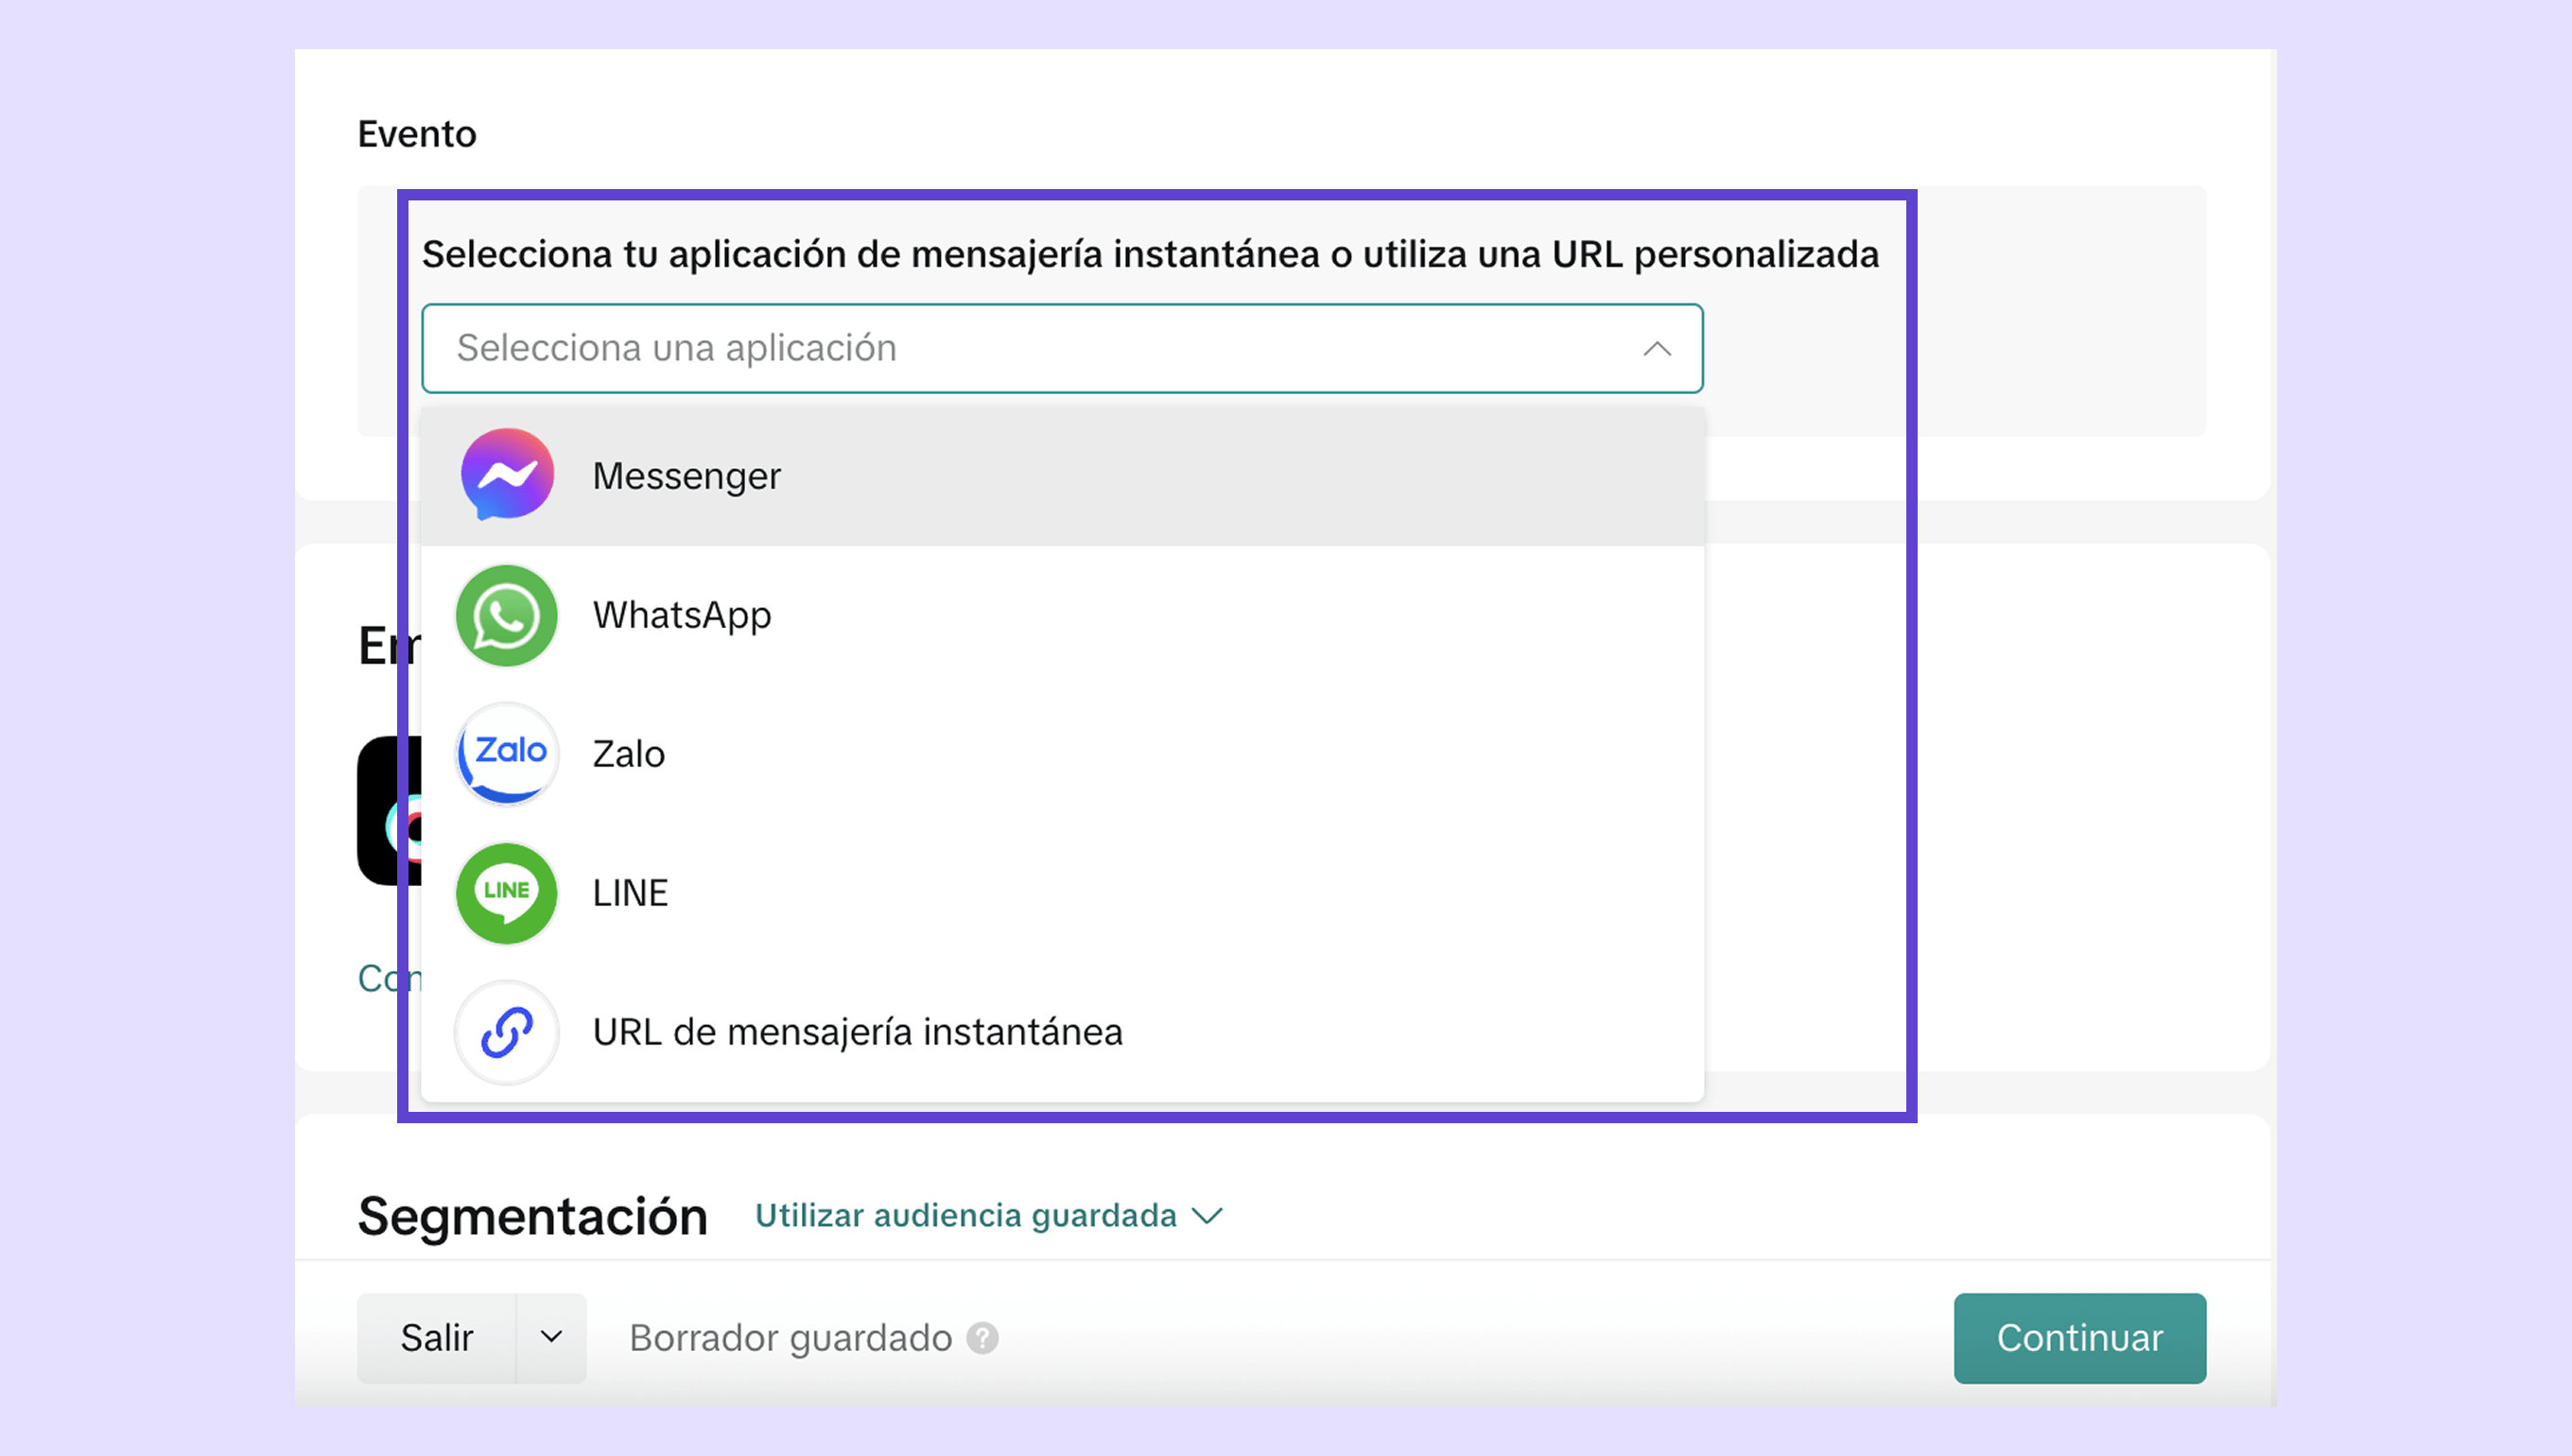Viewport: 2572px width, 1456px height.
Task: Open the arrow menu beside Salir
Action: pos(551,1338)
